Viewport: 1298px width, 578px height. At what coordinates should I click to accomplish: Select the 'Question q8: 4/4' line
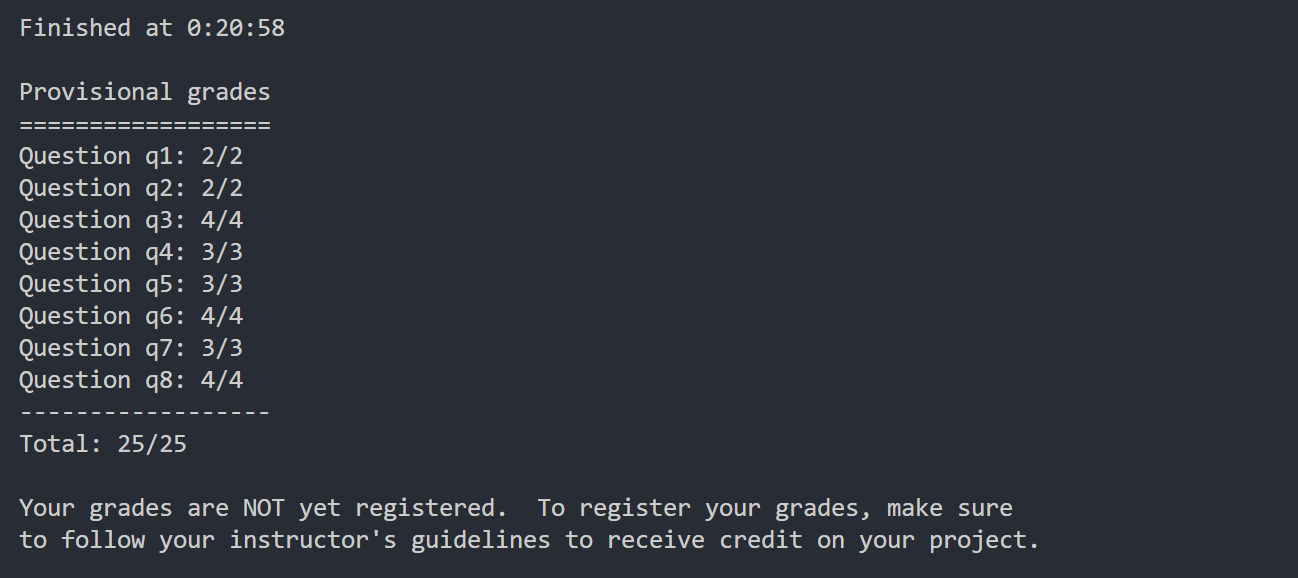[131, 380]
